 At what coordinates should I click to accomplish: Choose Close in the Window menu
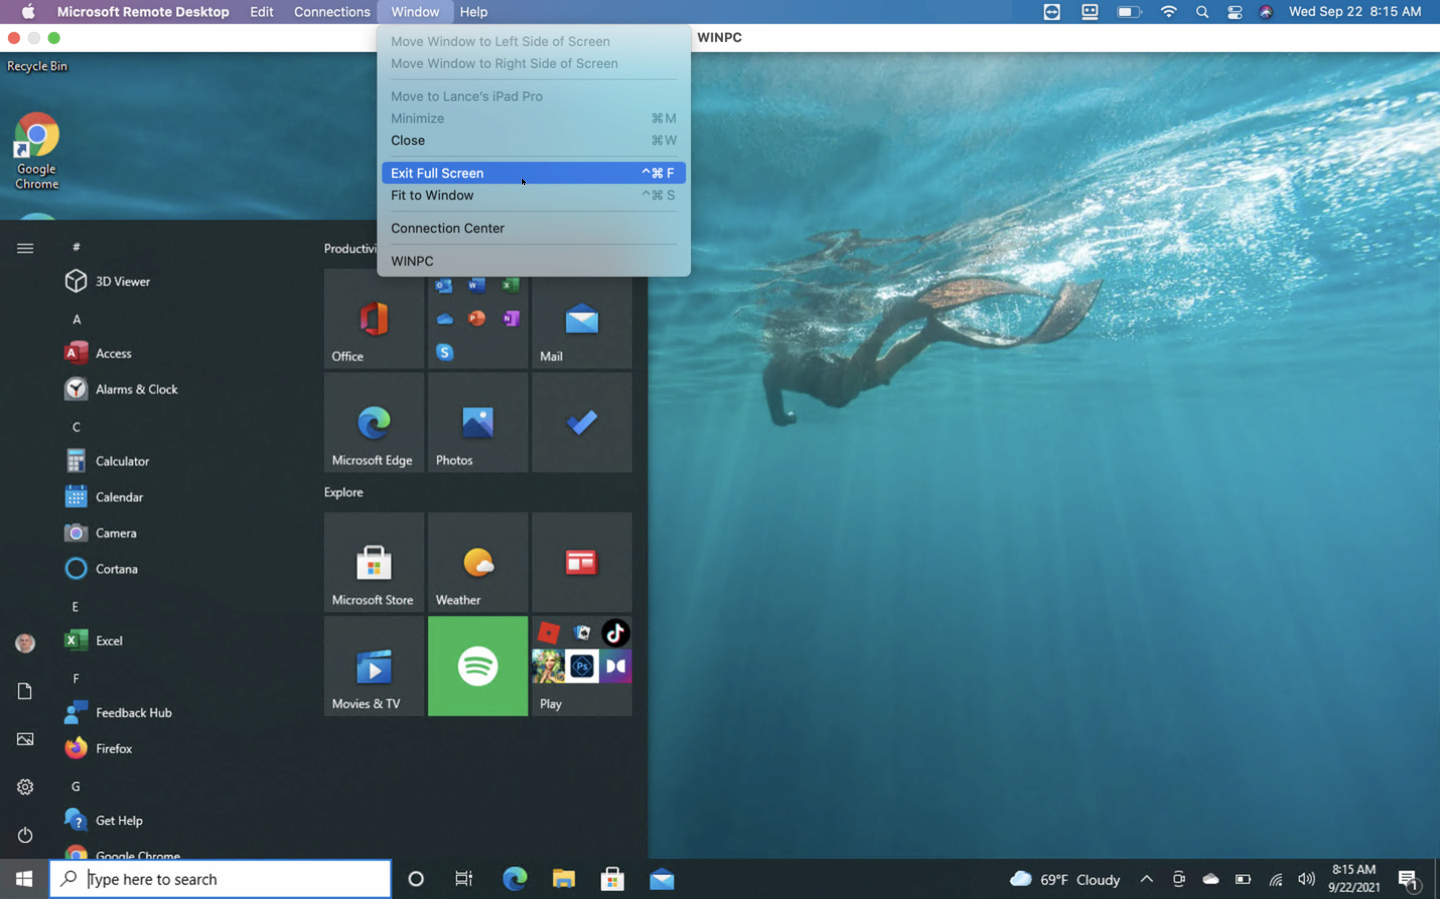(x=533, y=140)
